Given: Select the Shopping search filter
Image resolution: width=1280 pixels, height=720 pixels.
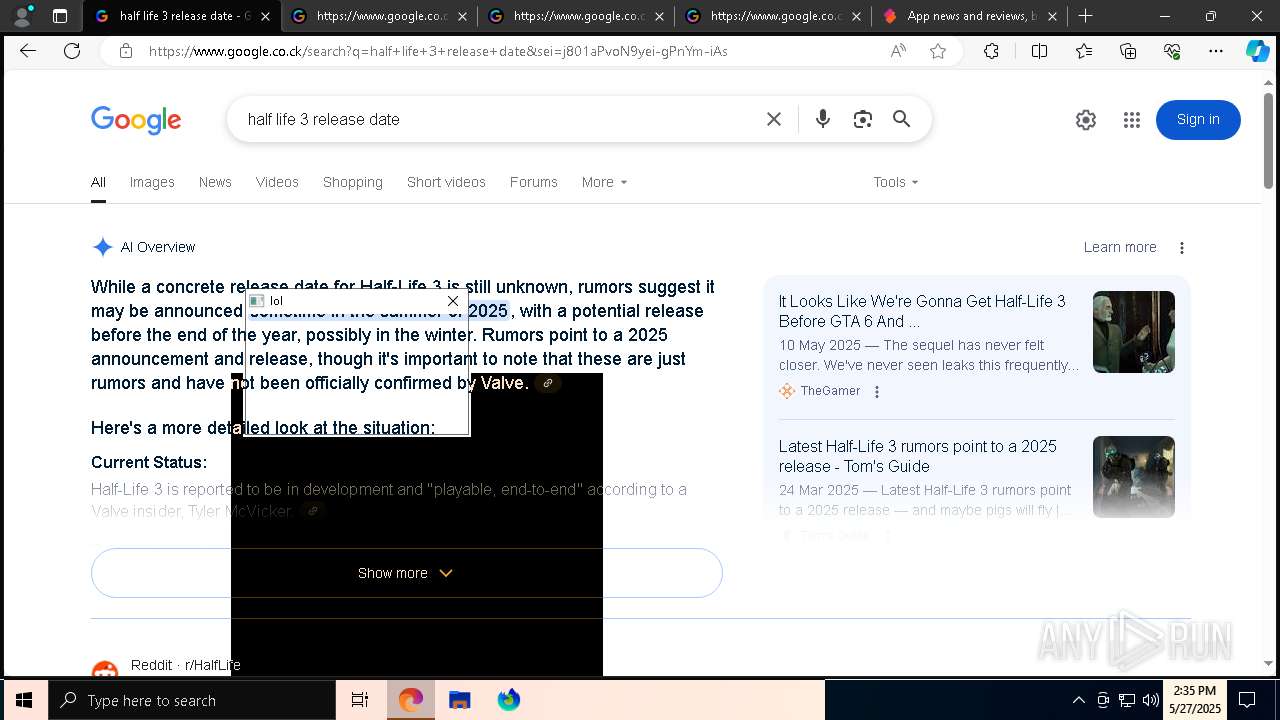Looking at the screenshot, I should (353, 182).
